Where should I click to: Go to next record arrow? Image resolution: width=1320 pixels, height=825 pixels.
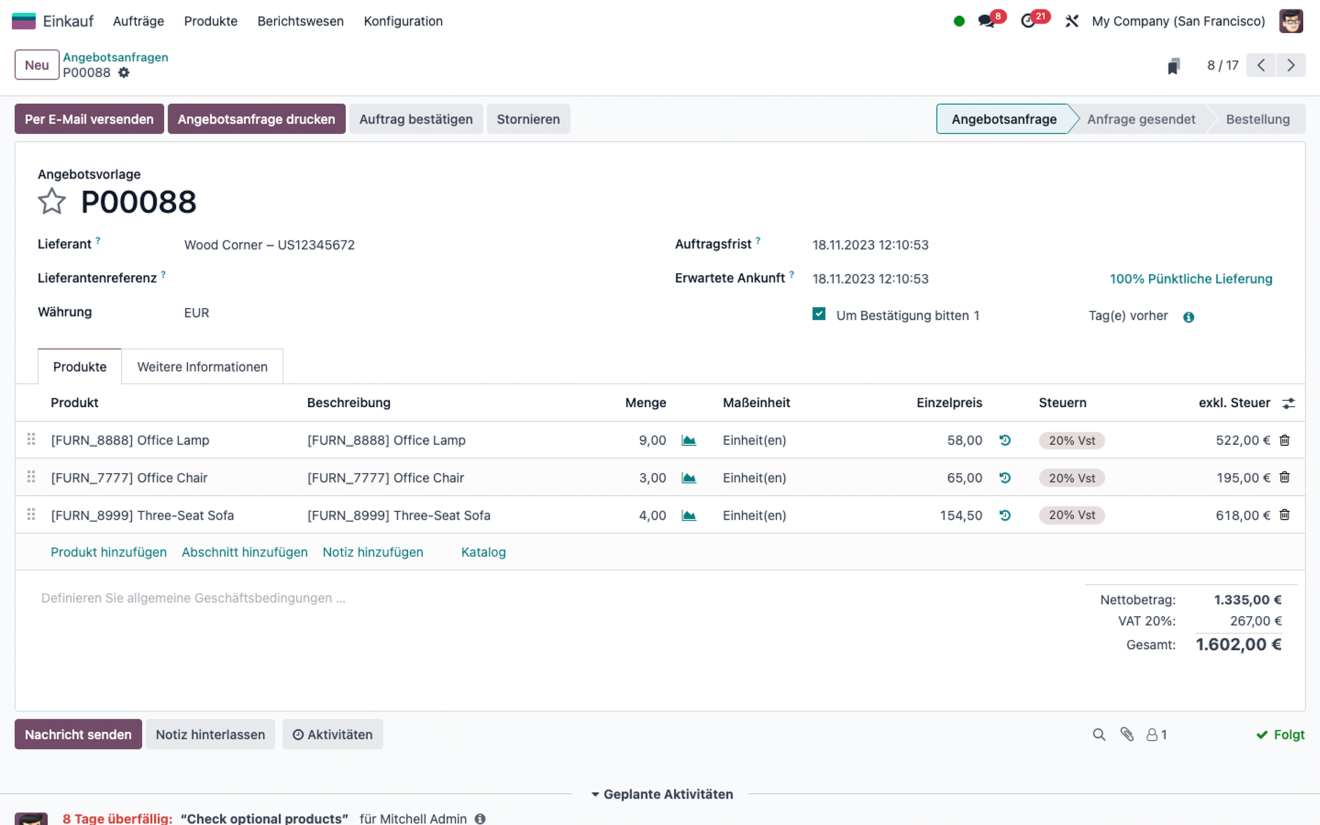[1291, 65]
